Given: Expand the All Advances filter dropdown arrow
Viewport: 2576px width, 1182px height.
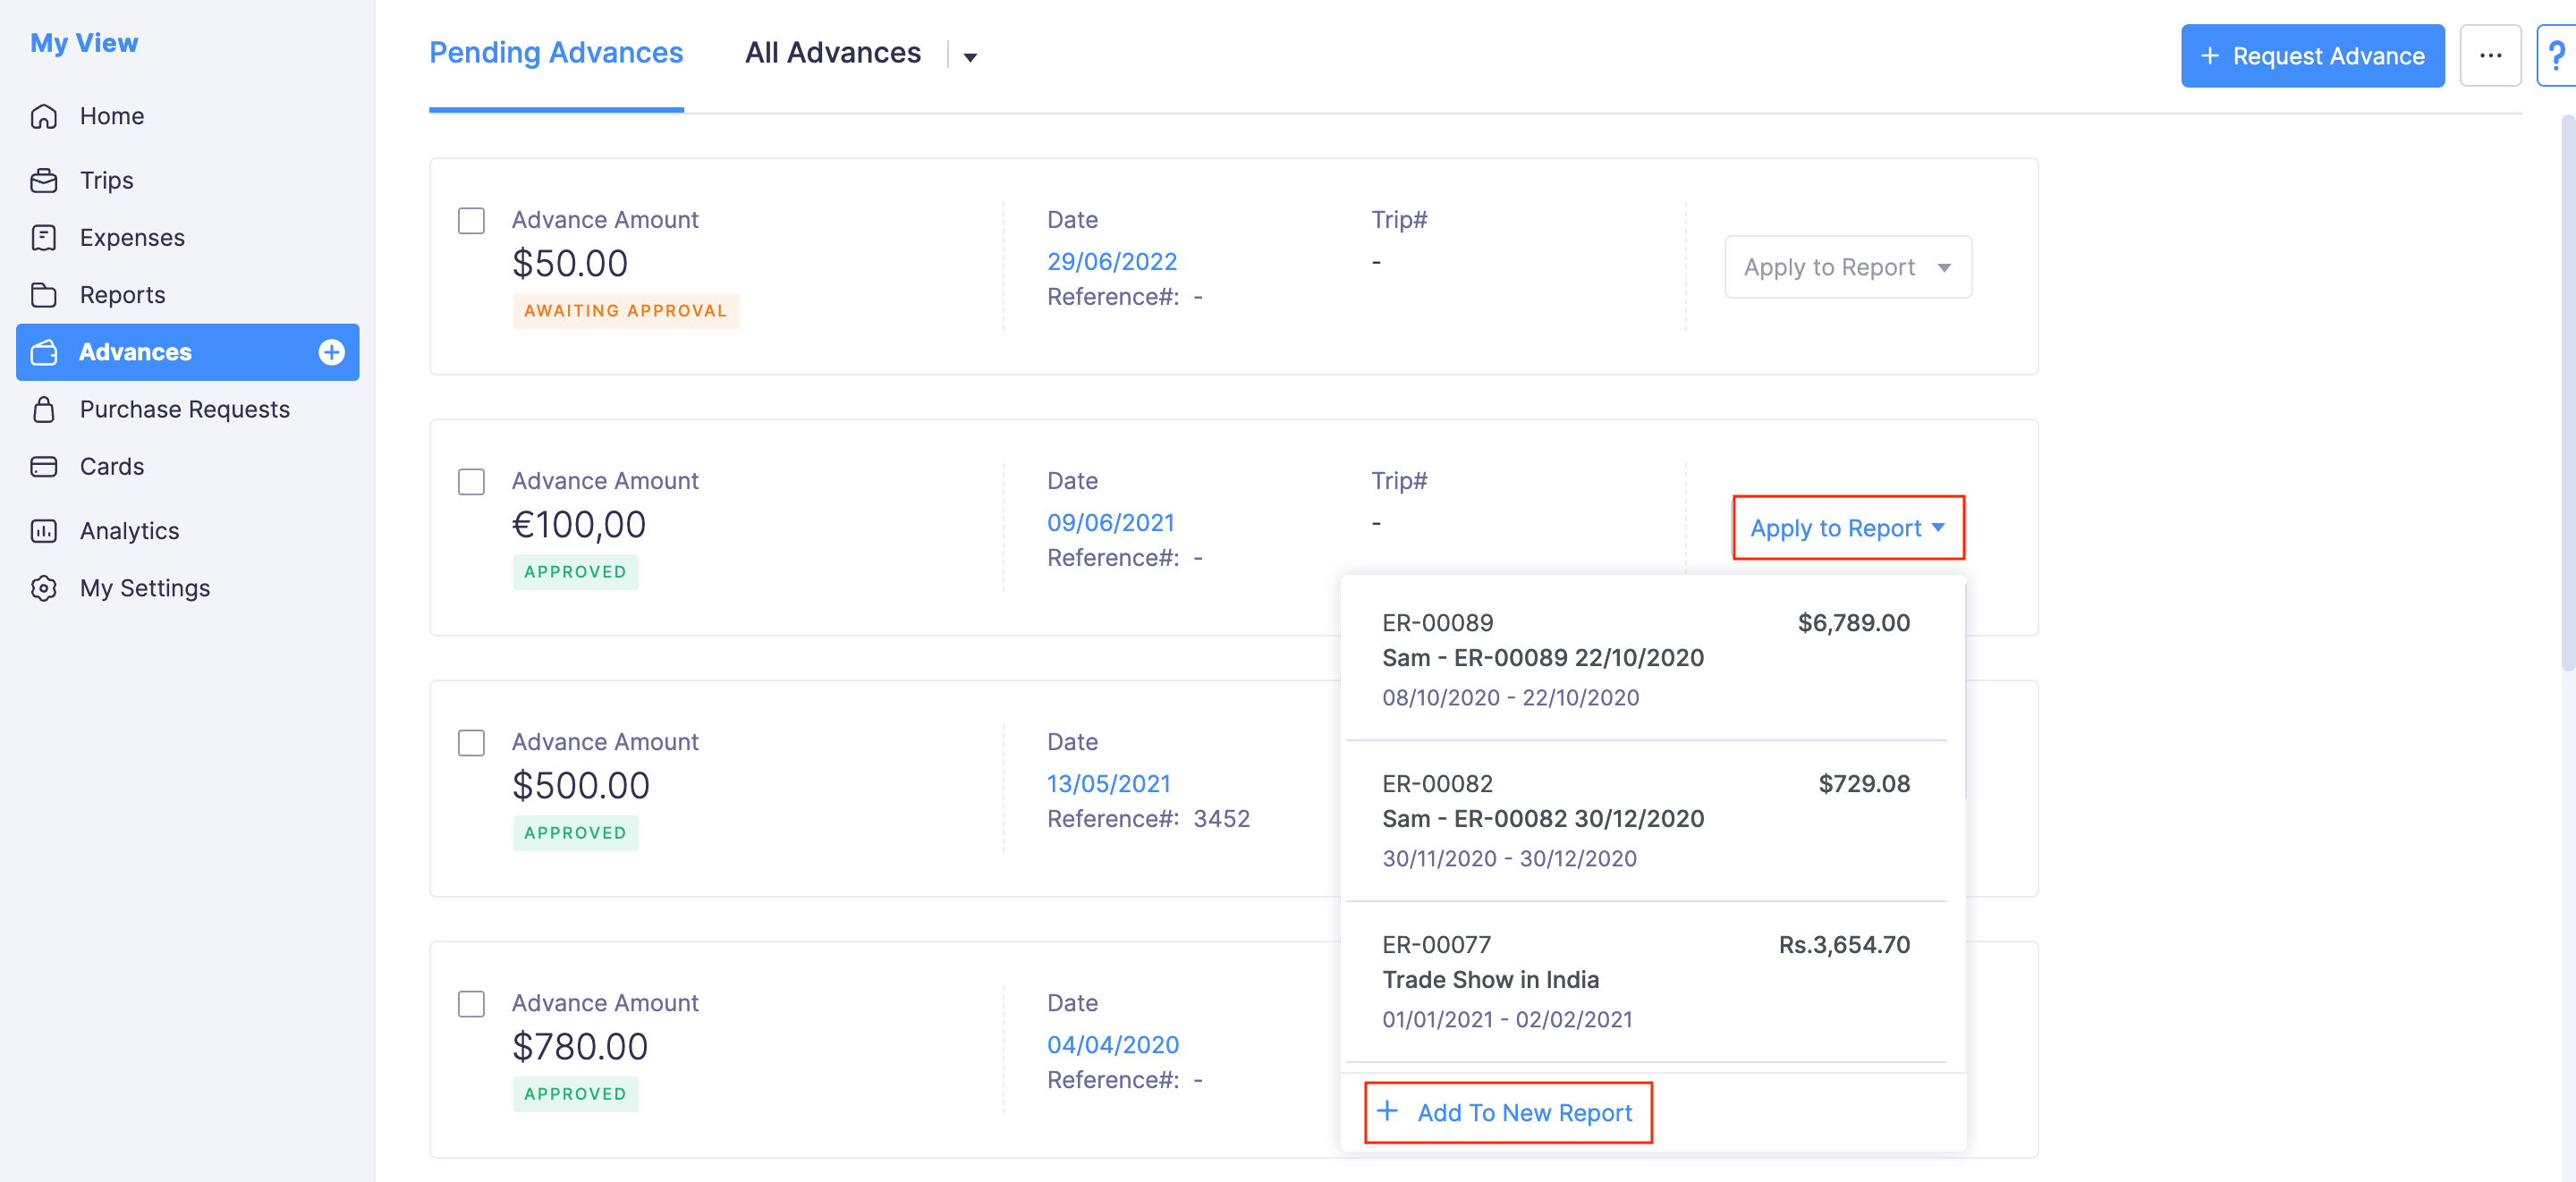Looking at the screenshot, I should 968,57.
